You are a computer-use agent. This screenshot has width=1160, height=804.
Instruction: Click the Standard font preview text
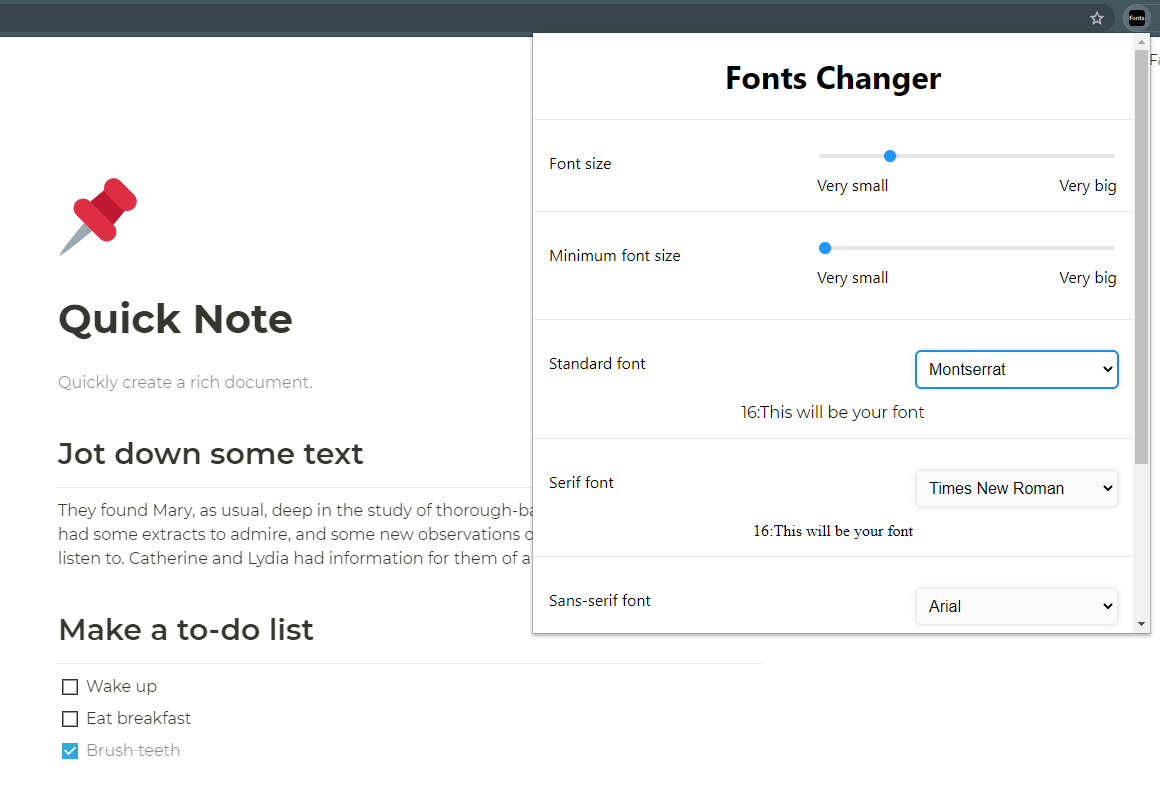coord(833,412)
